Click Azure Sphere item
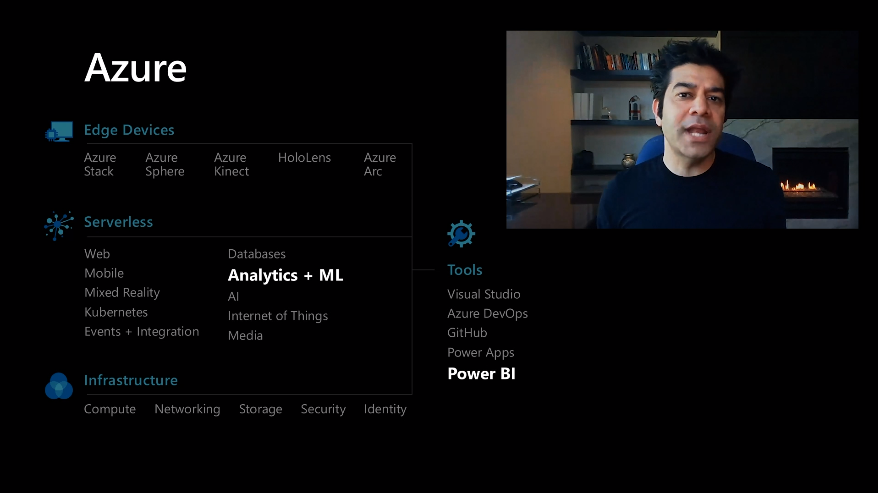The image size is (878, 493). click(165, 164)
